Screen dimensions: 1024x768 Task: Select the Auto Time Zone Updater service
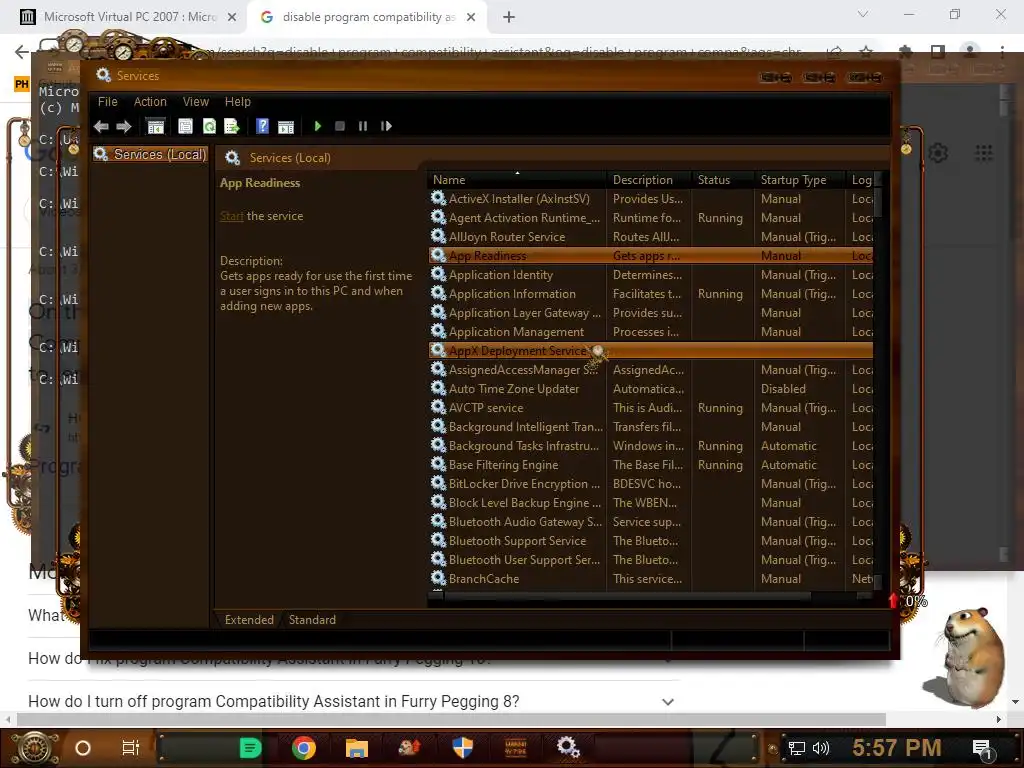click(650, 389)
